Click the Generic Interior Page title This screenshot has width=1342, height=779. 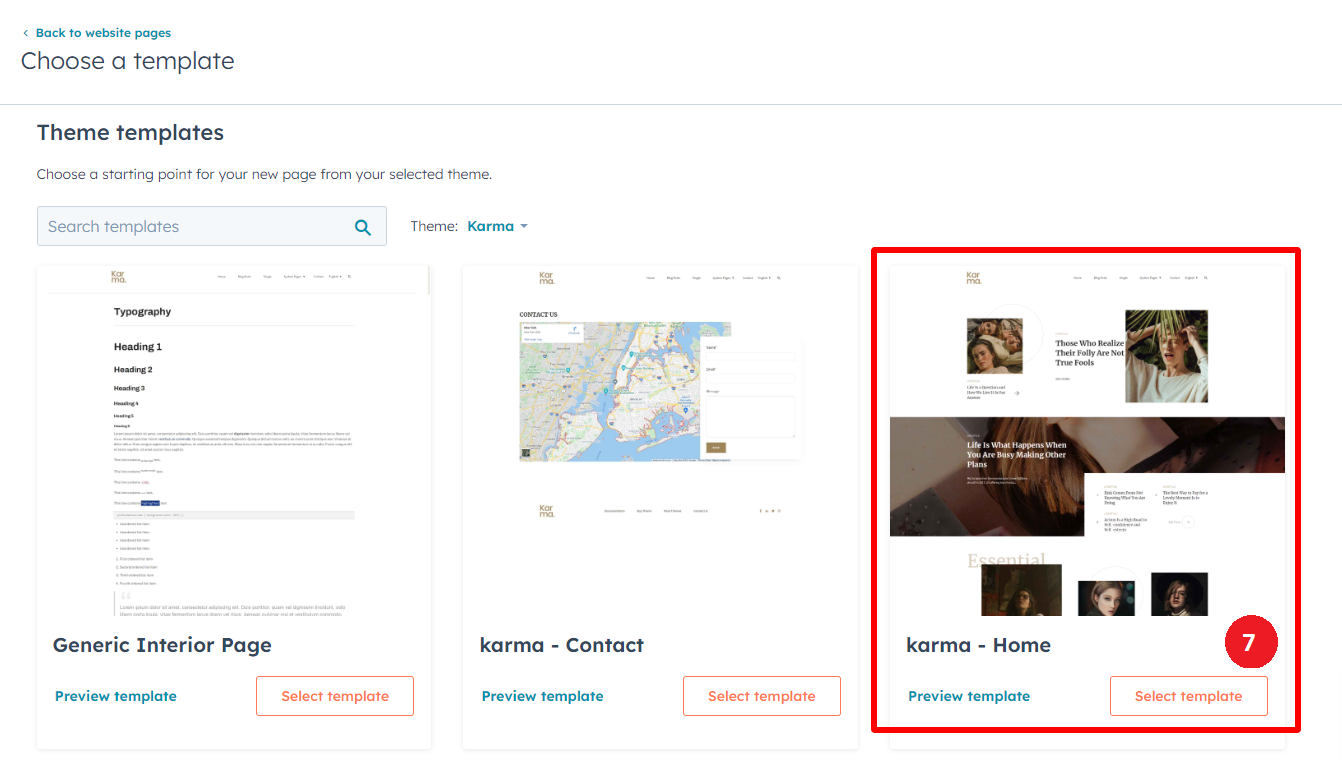click(162, 645)
